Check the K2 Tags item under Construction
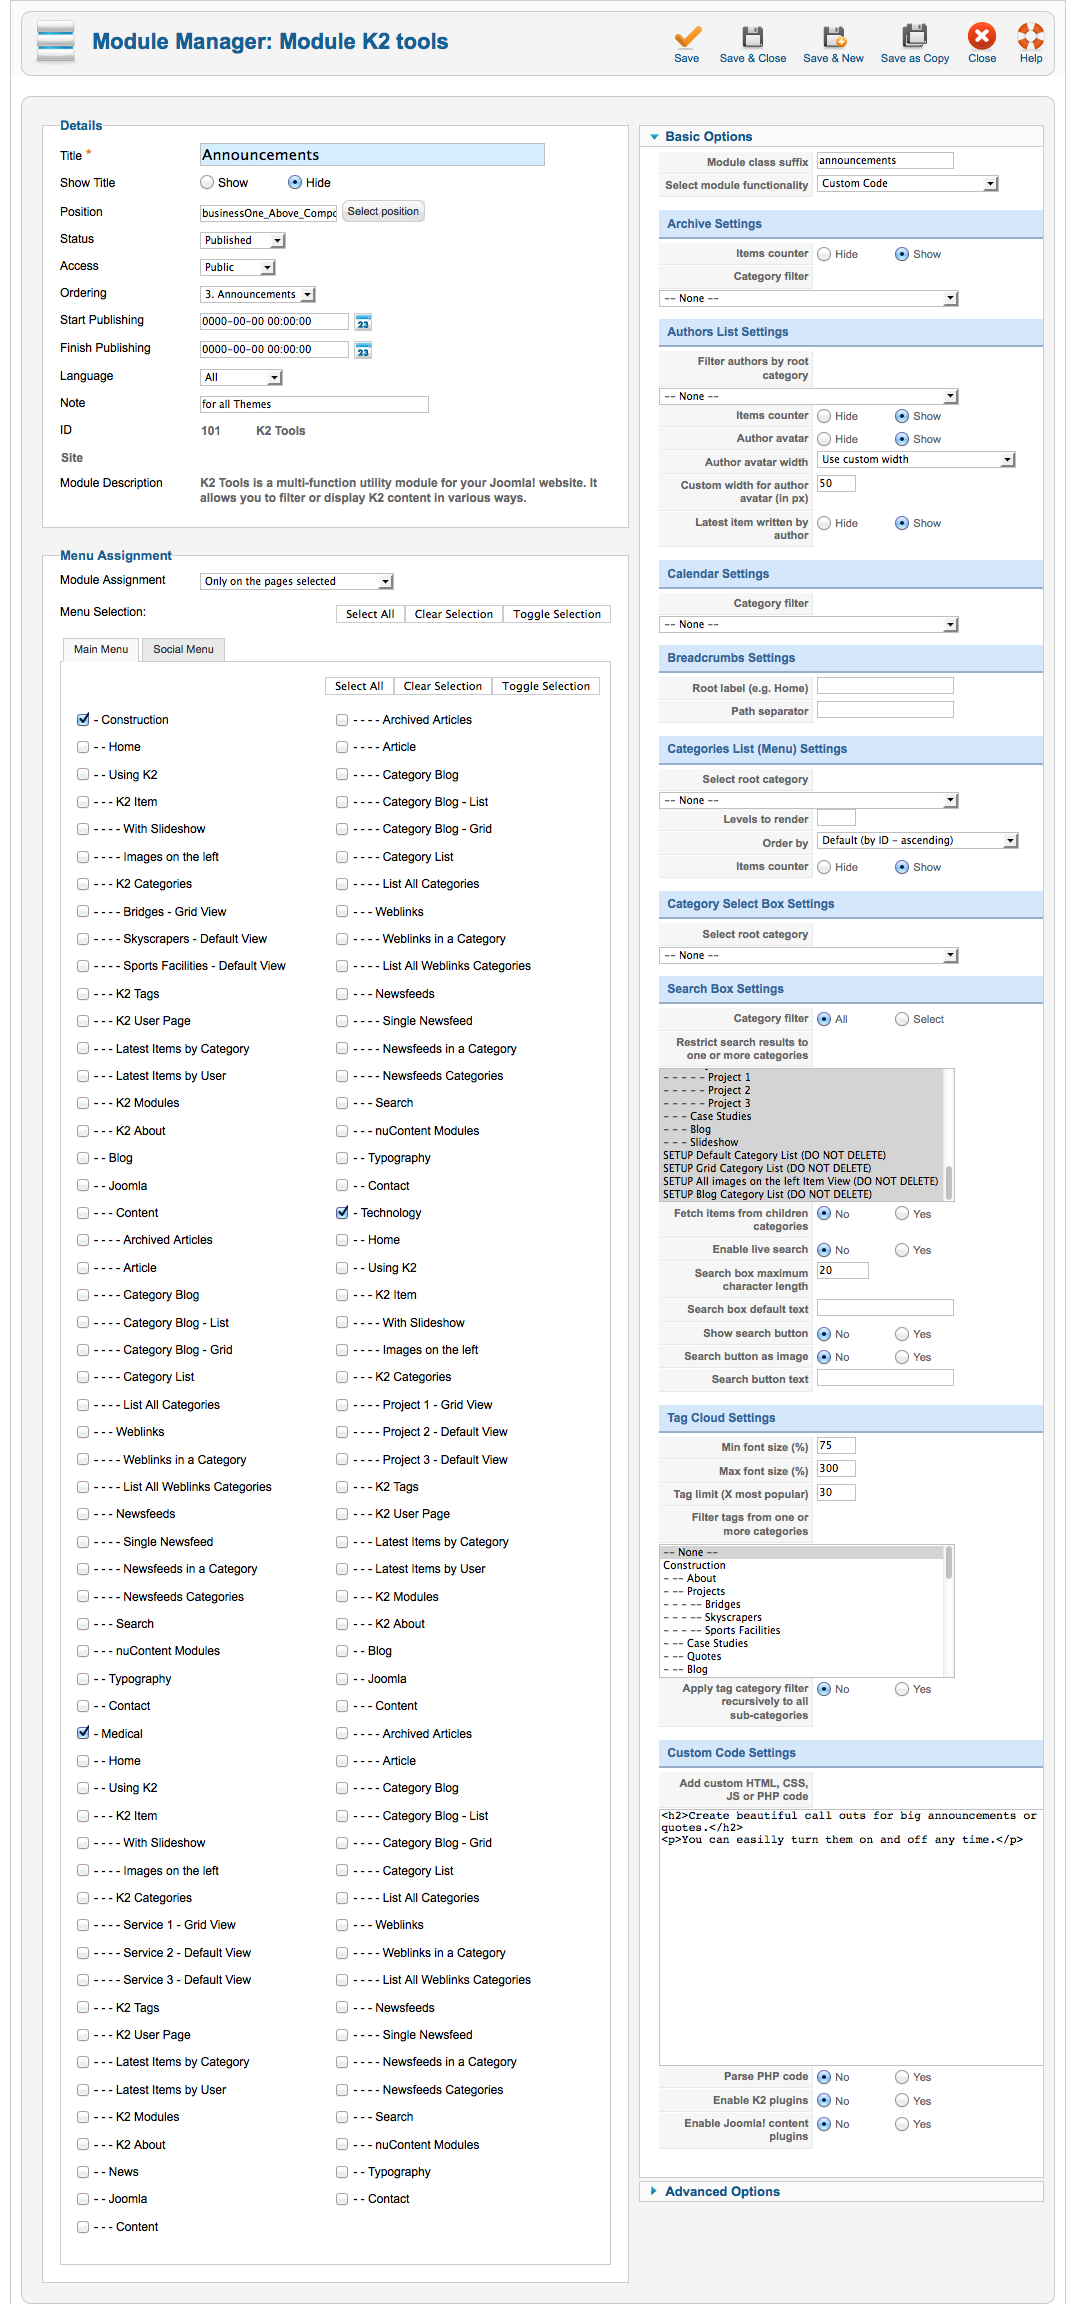 click(x=83, y=993)
